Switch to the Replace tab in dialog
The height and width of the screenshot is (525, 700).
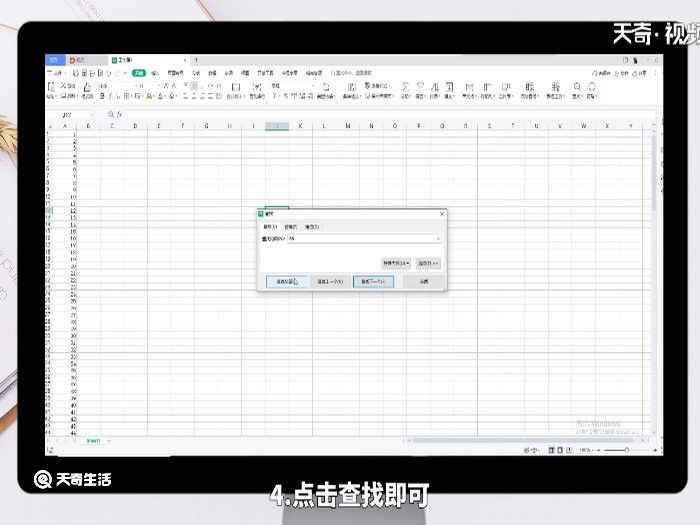coord(291,227)
